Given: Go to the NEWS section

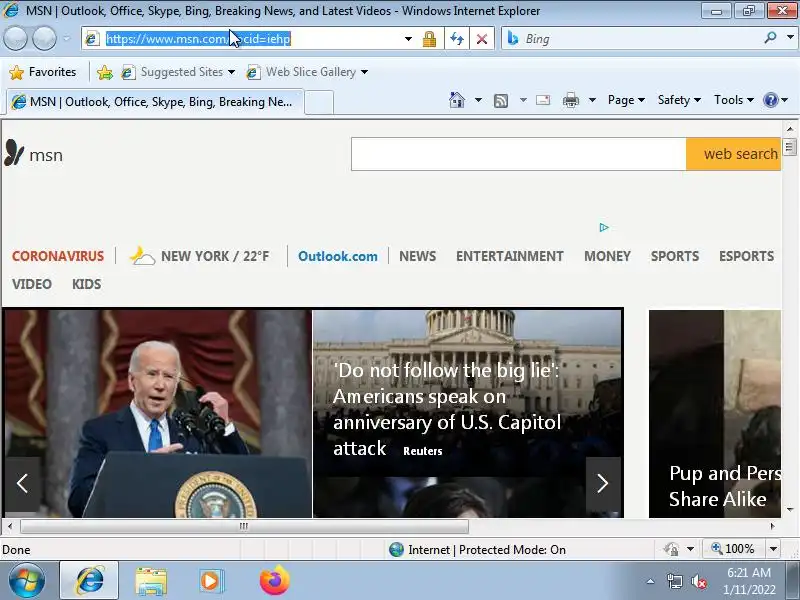Looking at the screenshot, I should 417,256.
